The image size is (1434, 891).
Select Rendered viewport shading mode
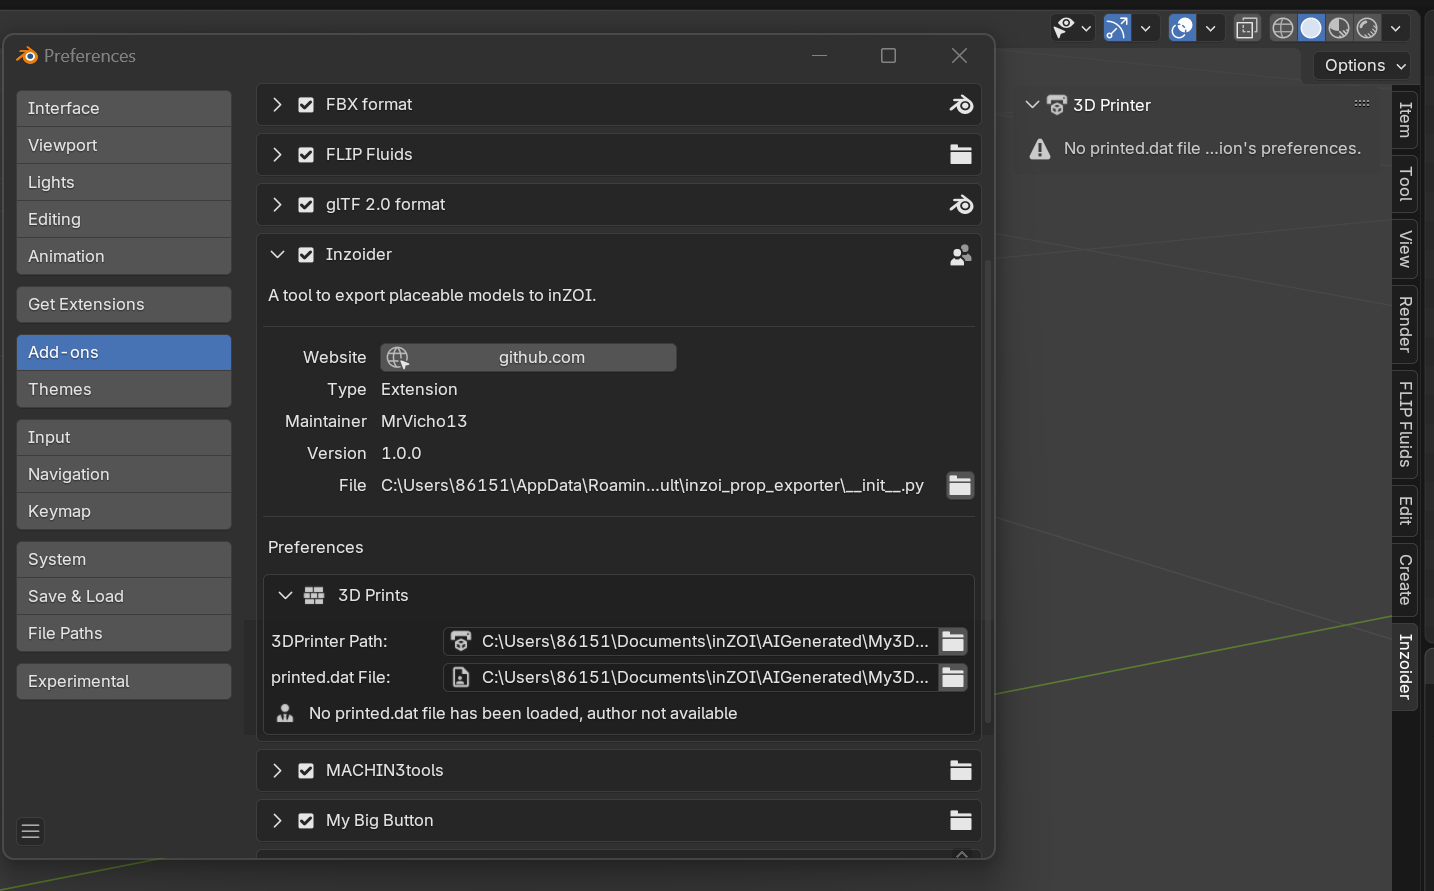[x=1368, y=28]
